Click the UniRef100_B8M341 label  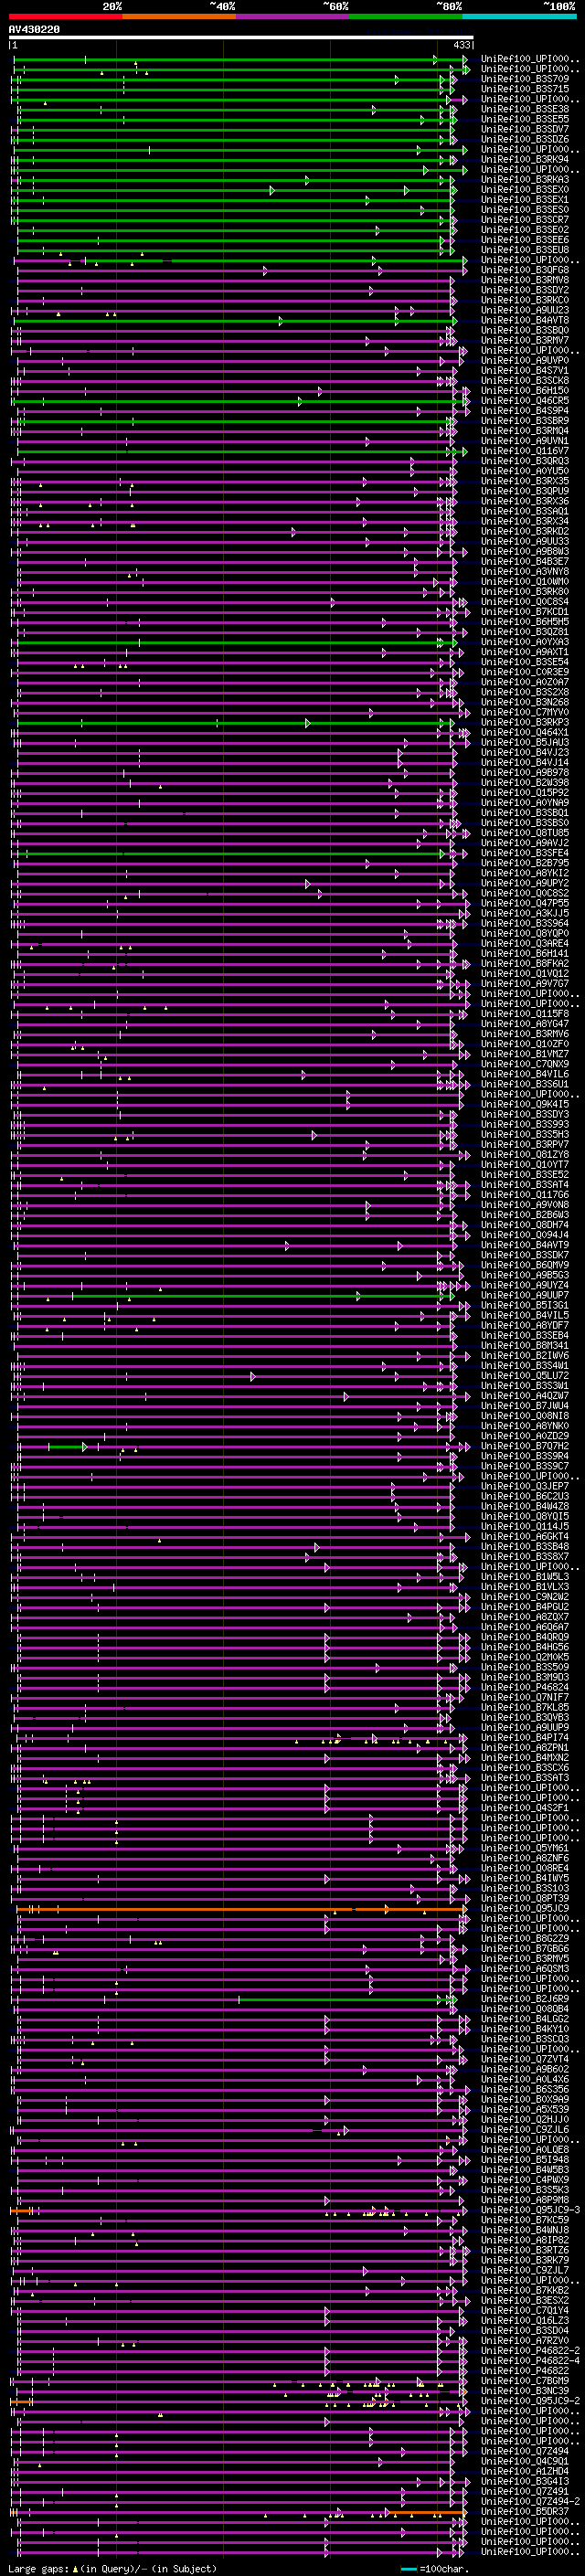click(x=525, y=1345)
